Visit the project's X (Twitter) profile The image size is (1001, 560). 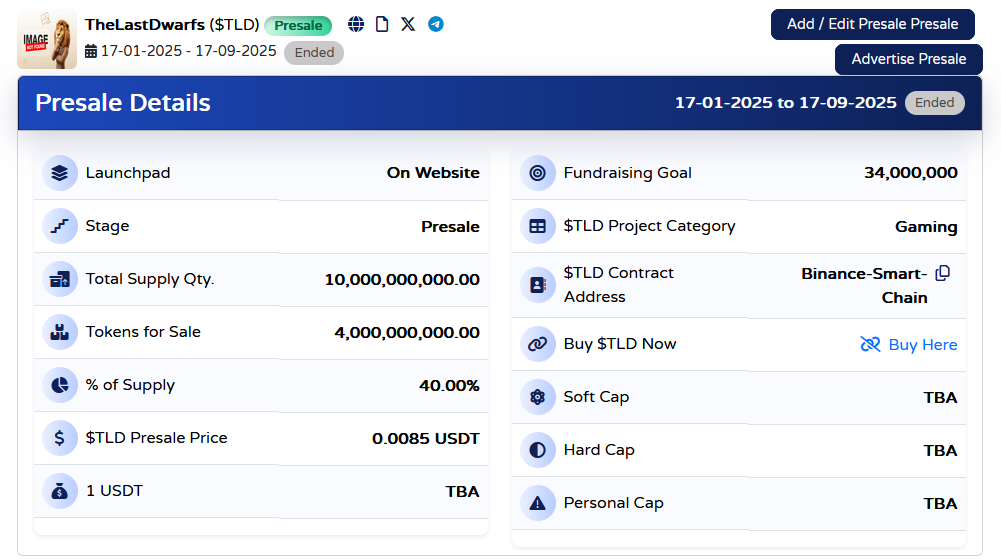coord(408,24)
